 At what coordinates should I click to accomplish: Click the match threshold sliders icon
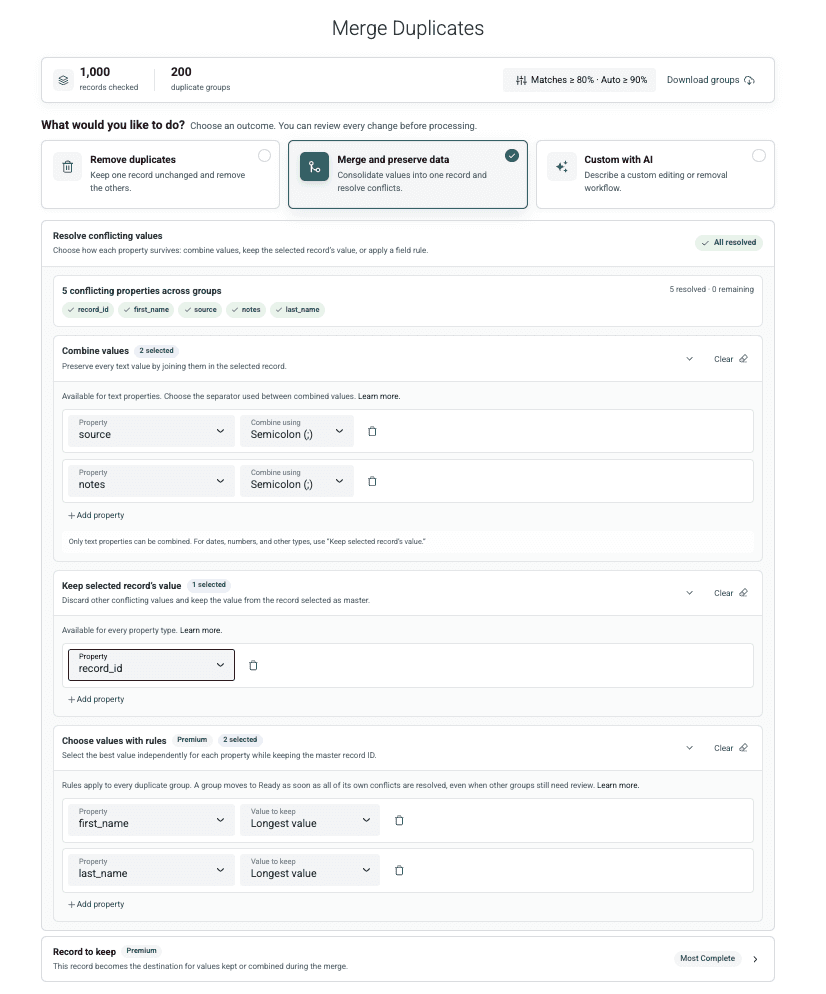(x=521, y=80)
